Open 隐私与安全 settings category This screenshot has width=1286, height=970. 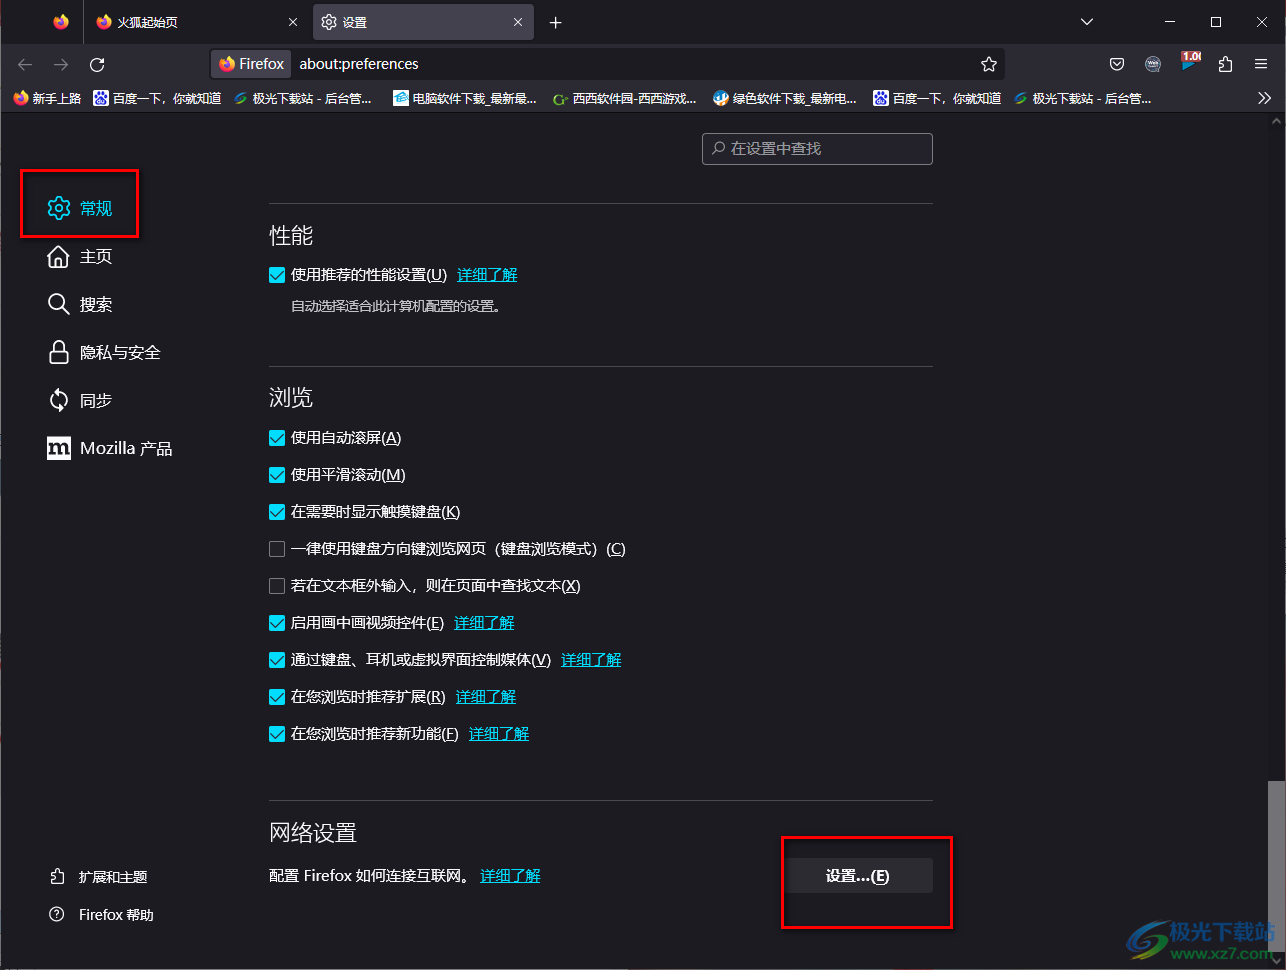[x=104, y=352]
